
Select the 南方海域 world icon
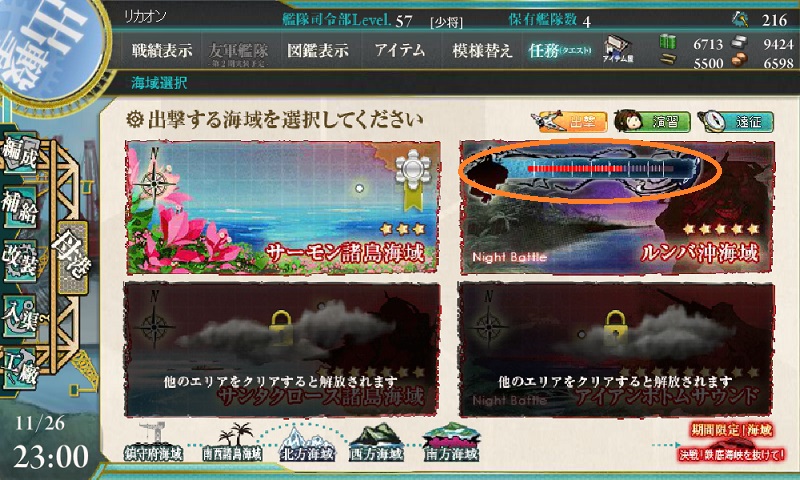pos(451,442)
